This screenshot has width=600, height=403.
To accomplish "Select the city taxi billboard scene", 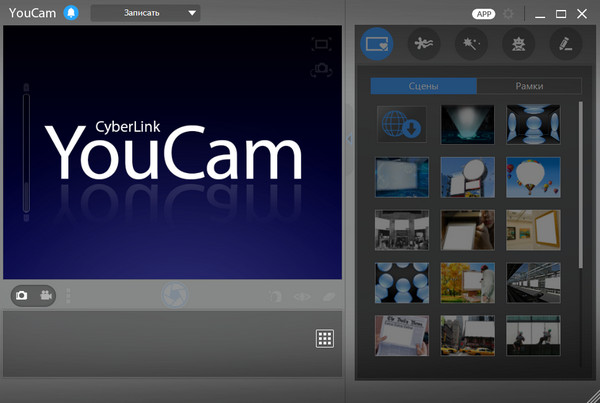I will point(467,336).
